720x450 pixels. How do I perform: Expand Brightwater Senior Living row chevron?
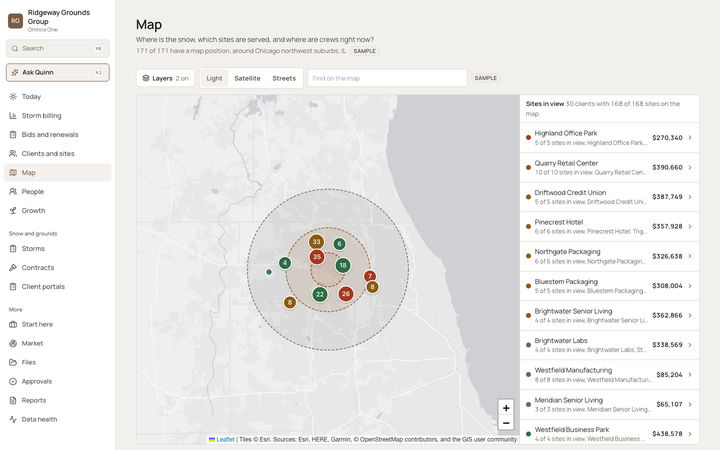coord(690,315)
